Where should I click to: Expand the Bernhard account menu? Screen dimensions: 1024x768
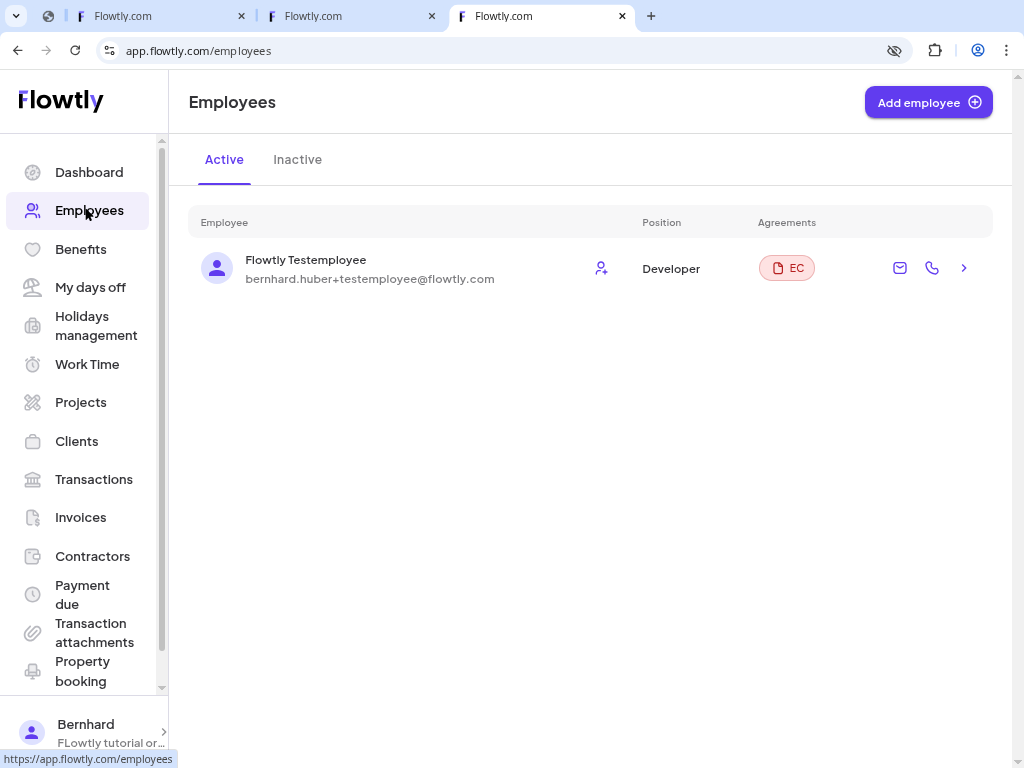(163, 731)
